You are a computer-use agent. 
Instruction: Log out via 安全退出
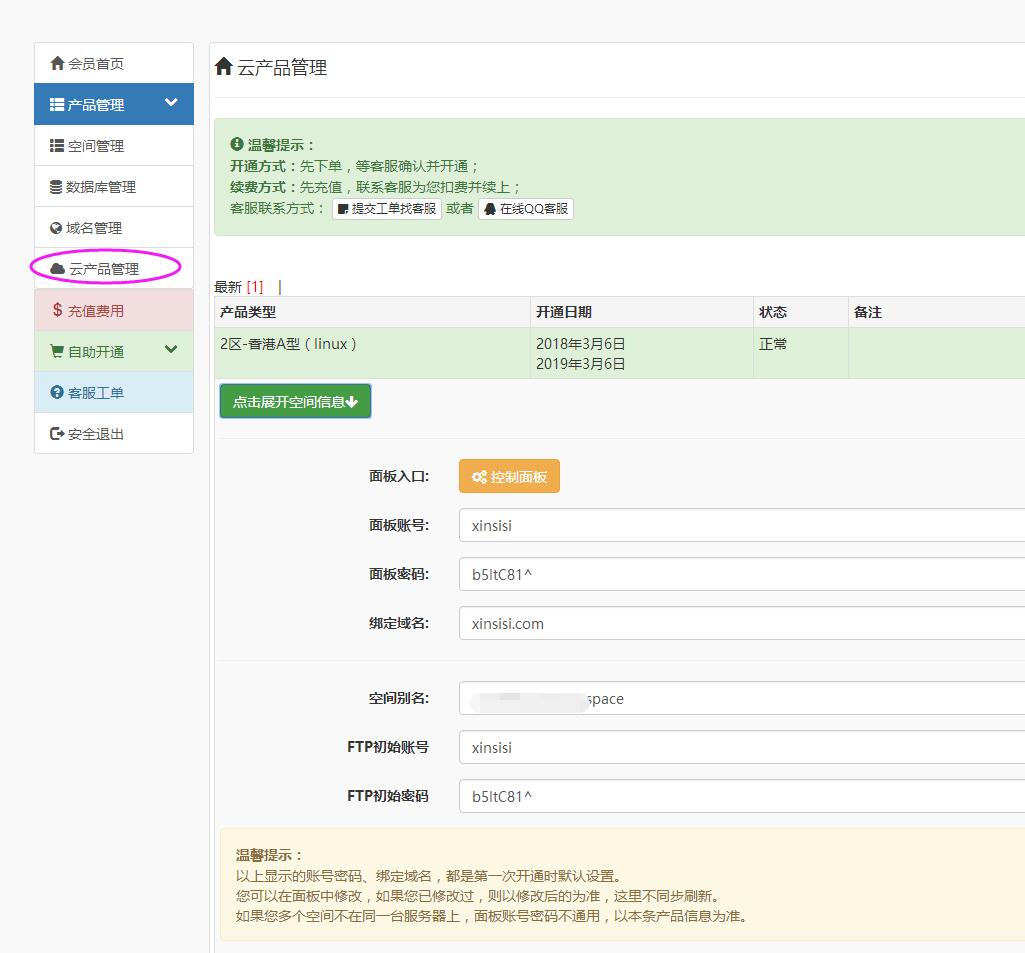114,433
